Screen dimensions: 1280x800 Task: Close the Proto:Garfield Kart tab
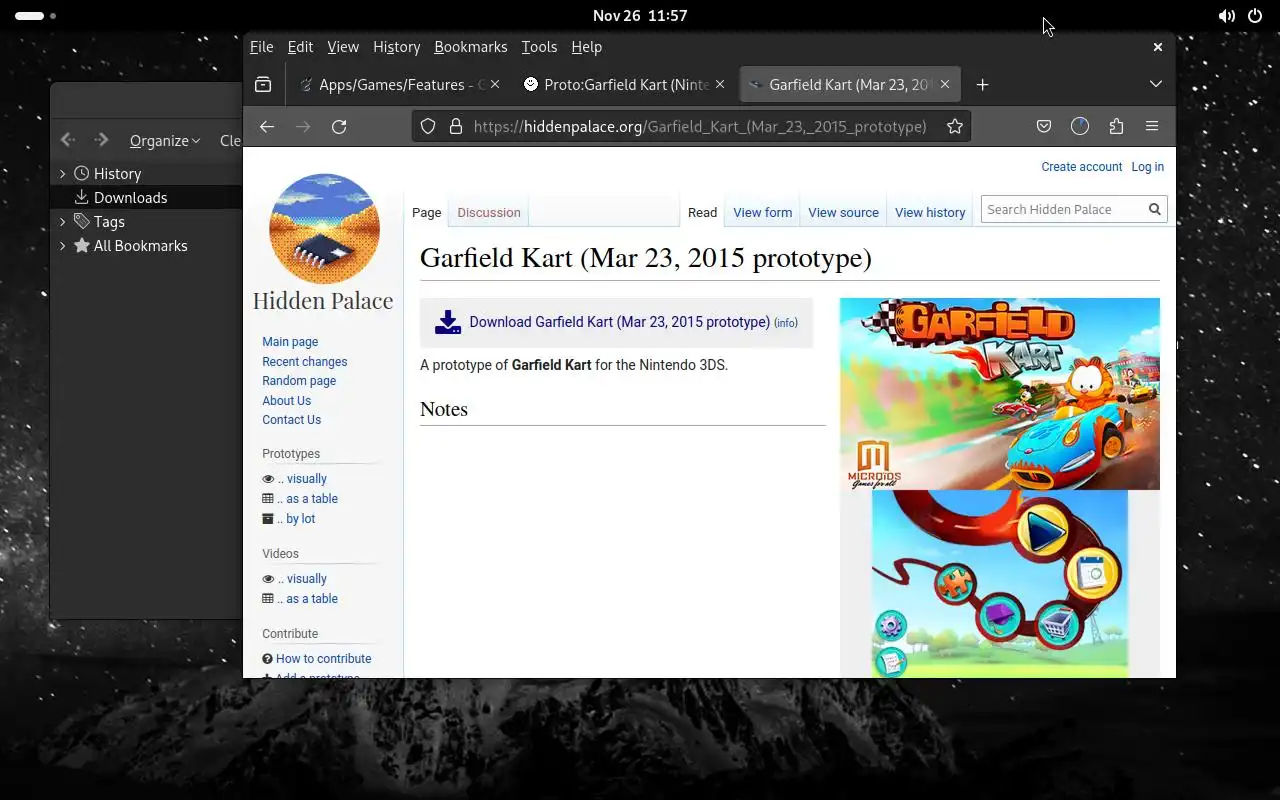720,85
